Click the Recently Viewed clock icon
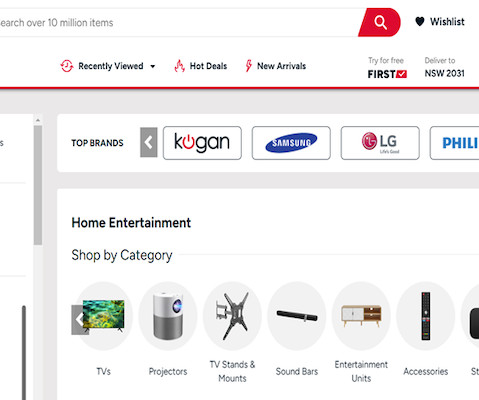The height and width of the screenshot is (400, 479). [x=67, y=66]
